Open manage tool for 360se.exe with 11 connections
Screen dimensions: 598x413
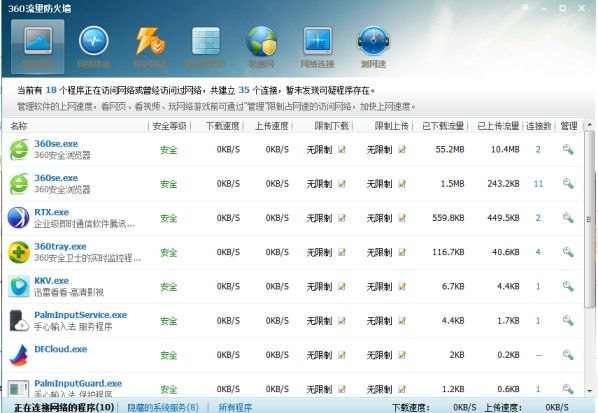point(568,183)
